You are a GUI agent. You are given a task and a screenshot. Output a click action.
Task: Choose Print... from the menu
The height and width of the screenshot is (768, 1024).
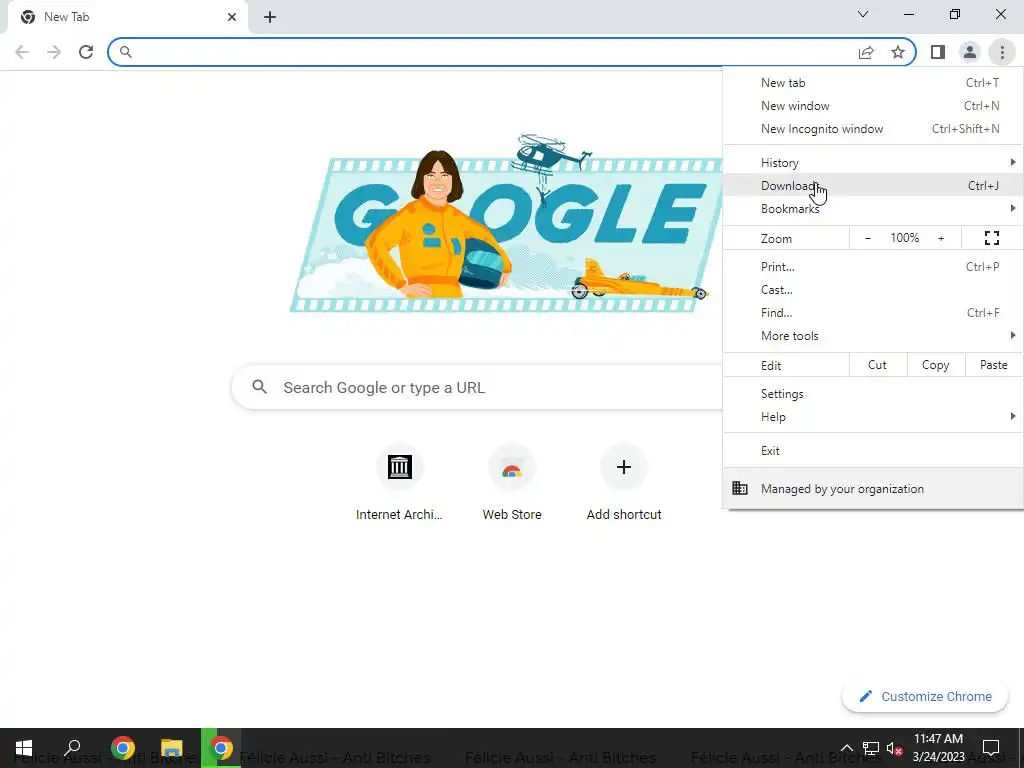[873, 266]
